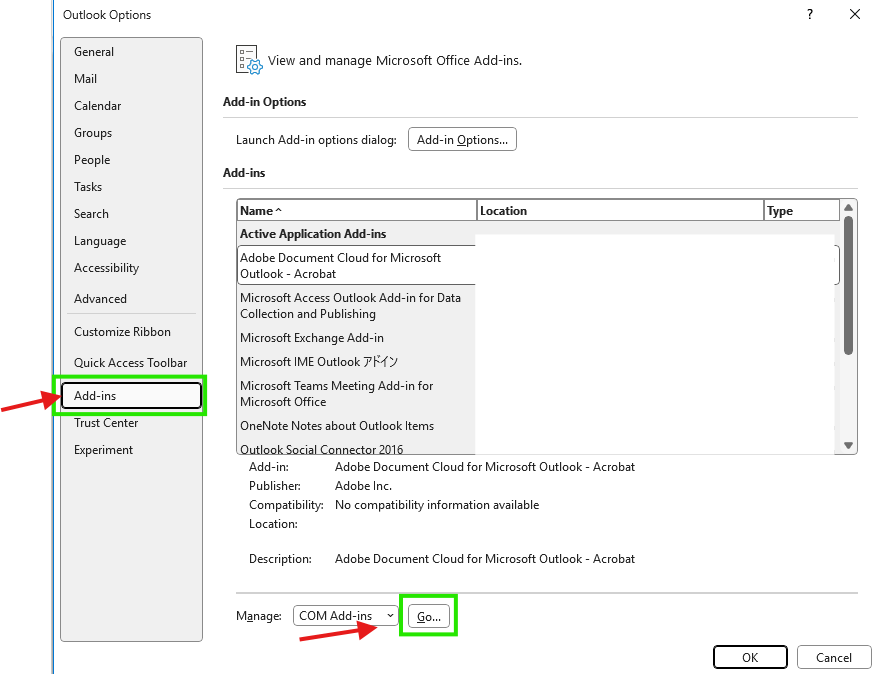The height and width of the screenshot is (674, 878).
Task: Open Quick Access Toolbar settings
Action: [x=130, y=363]
